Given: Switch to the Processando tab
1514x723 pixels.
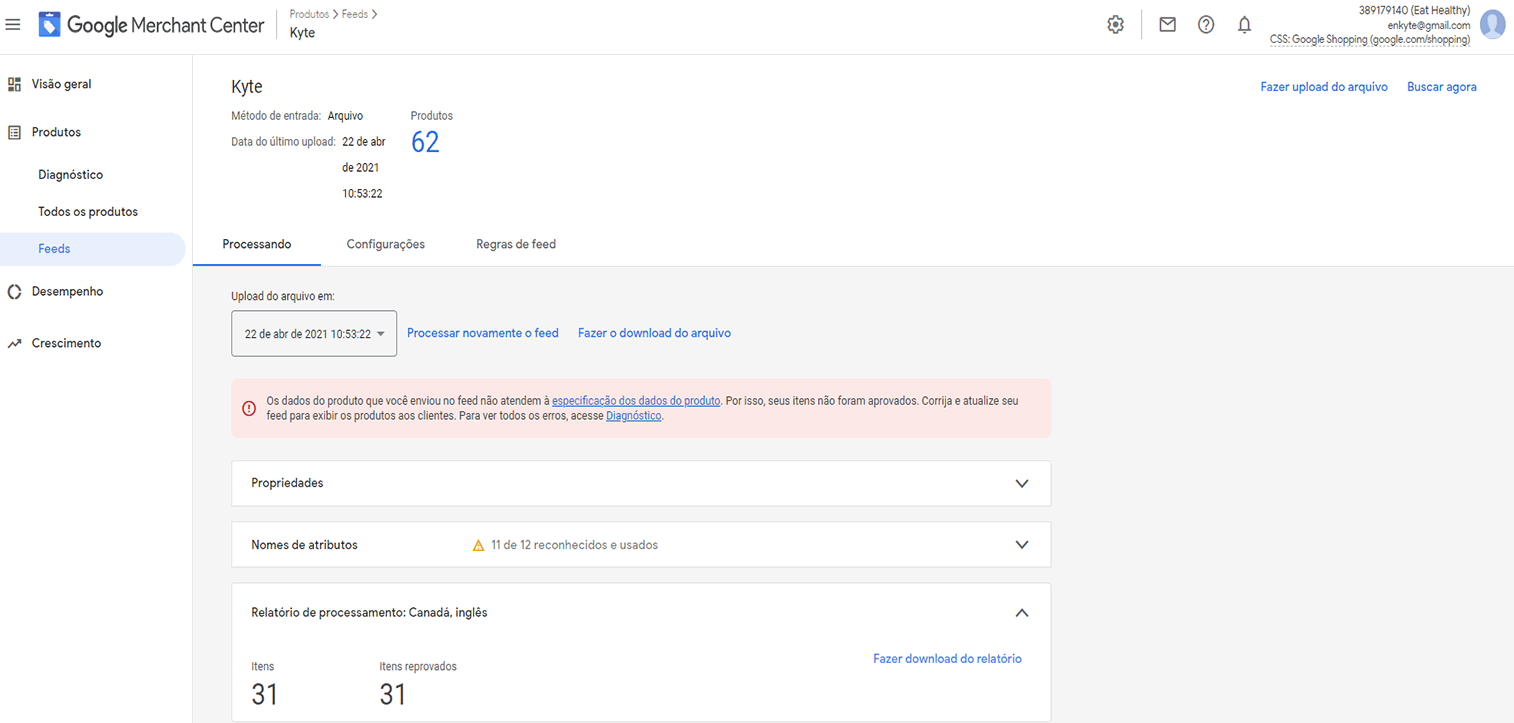Looking at the screenshot, I should [x=257, y=244].
